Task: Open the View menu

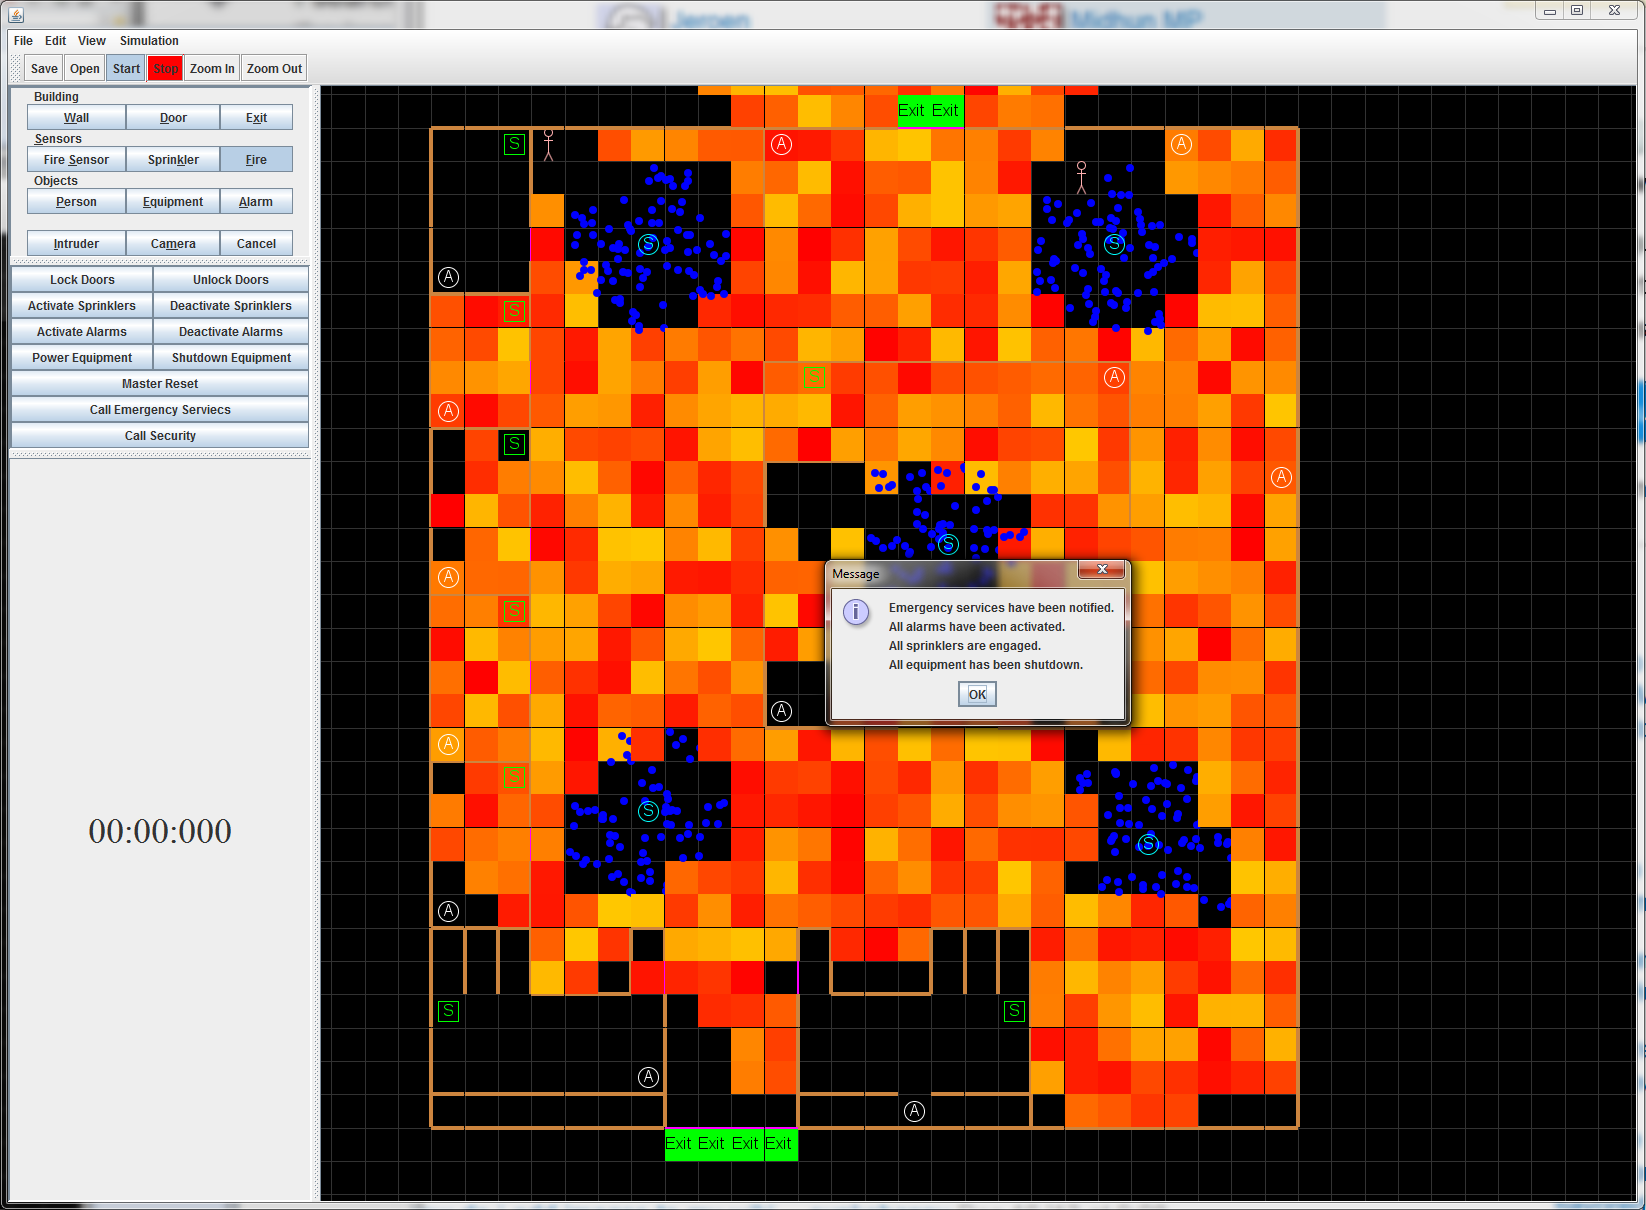Action: pyautogui.click(x=92, y=41)
